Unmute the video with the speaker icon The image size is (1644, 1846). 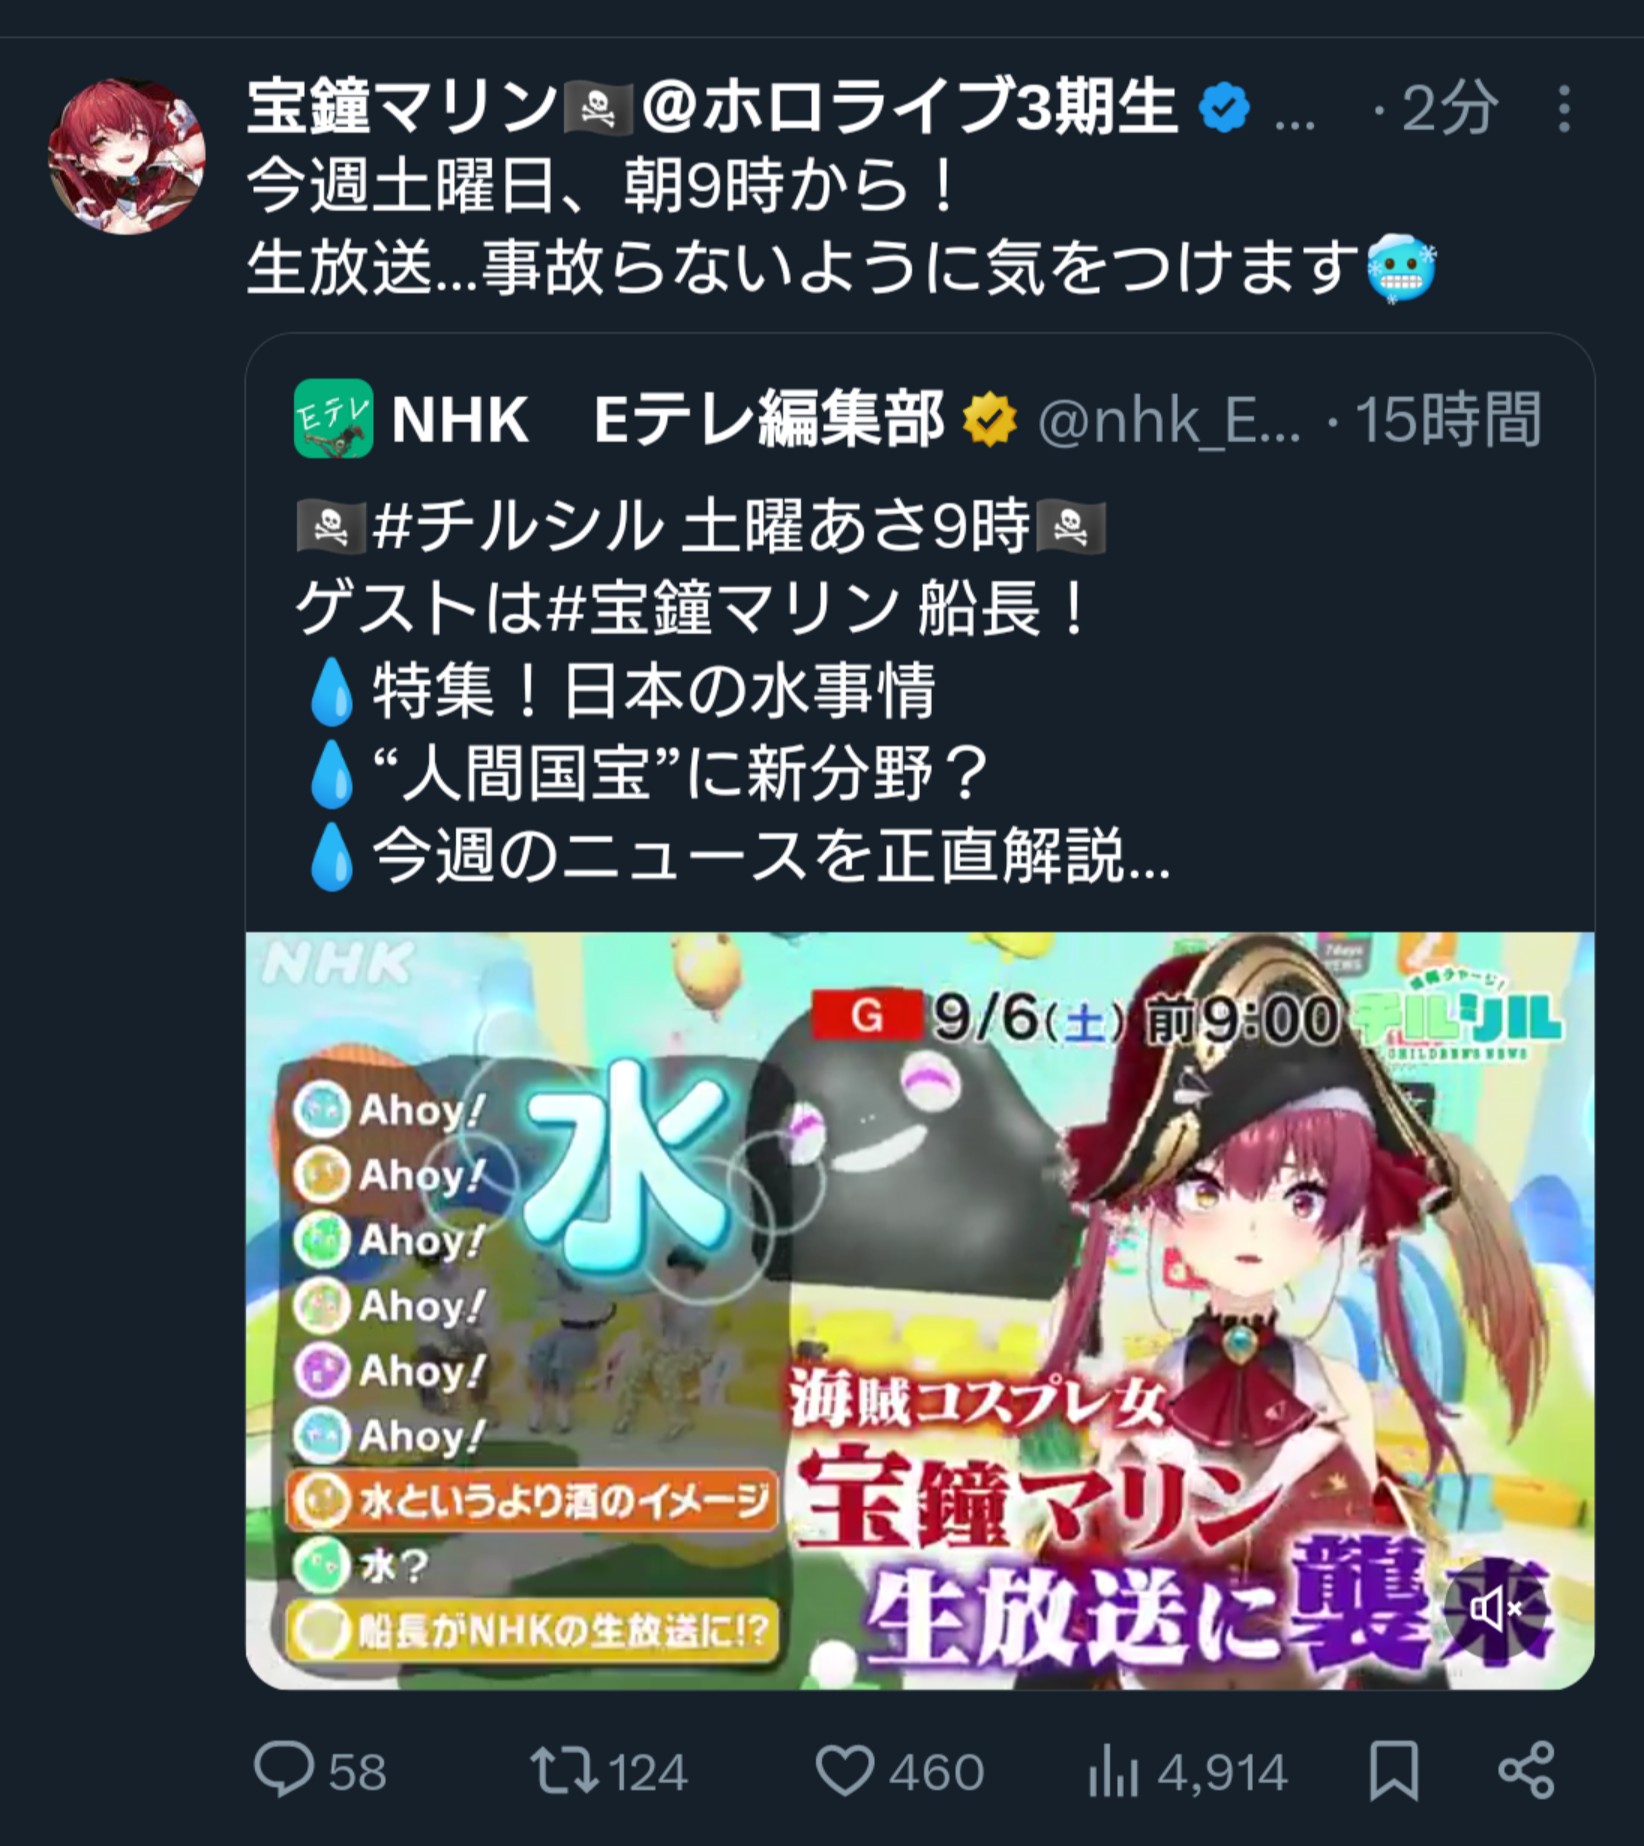point(1495,1610)
